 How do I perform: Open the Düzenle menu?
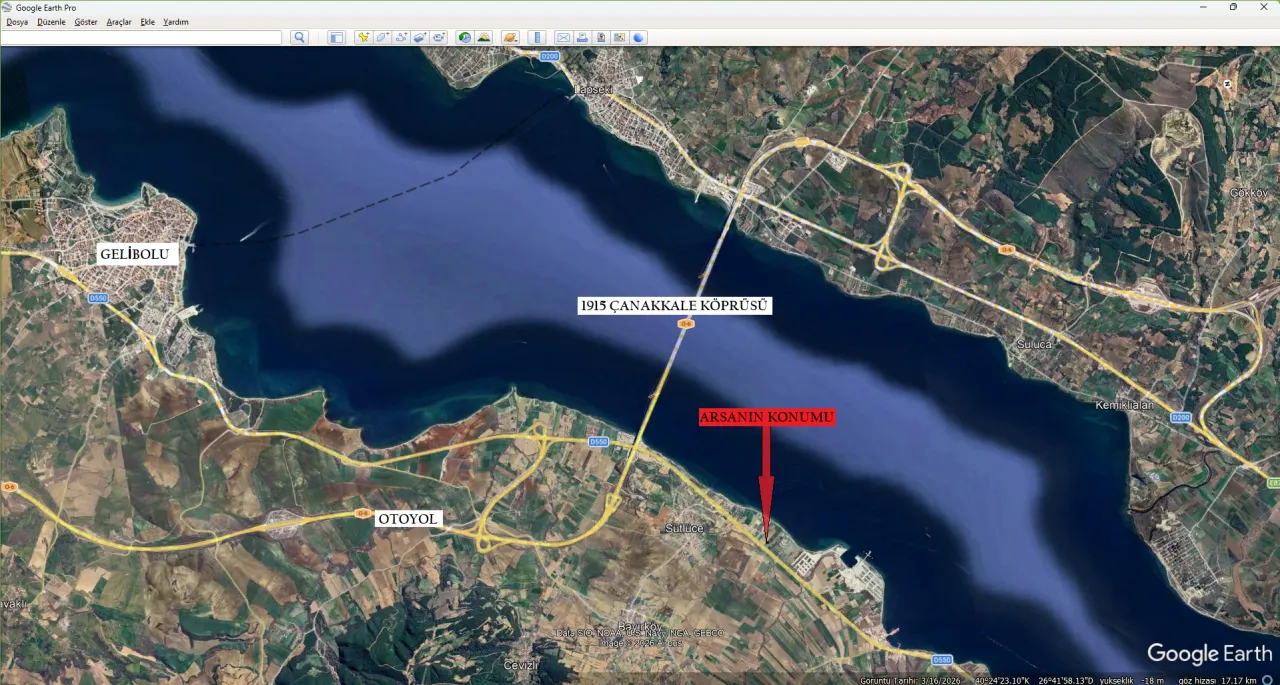point(51,22)
